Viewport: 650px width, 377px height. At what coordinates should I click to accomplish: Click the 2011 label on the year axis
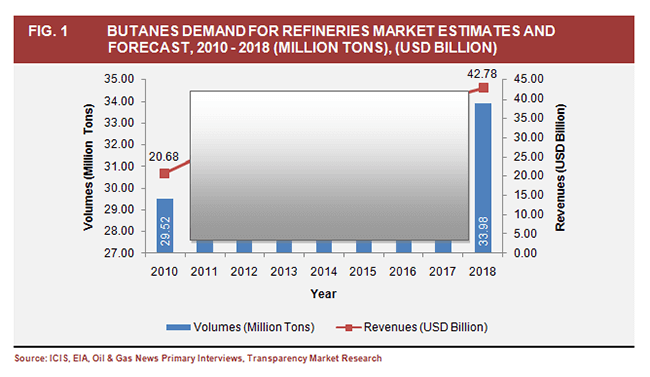204,272
